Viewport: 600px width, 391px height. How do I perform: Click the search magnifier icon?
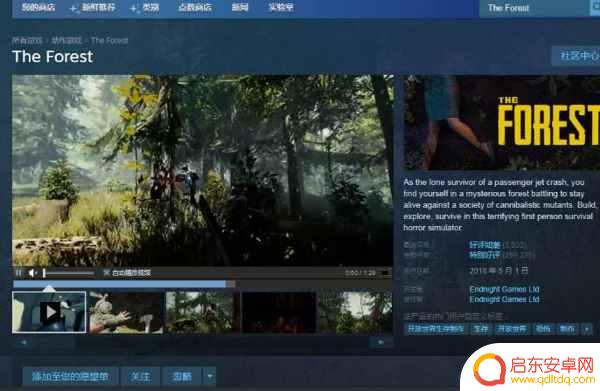(595, 8)
